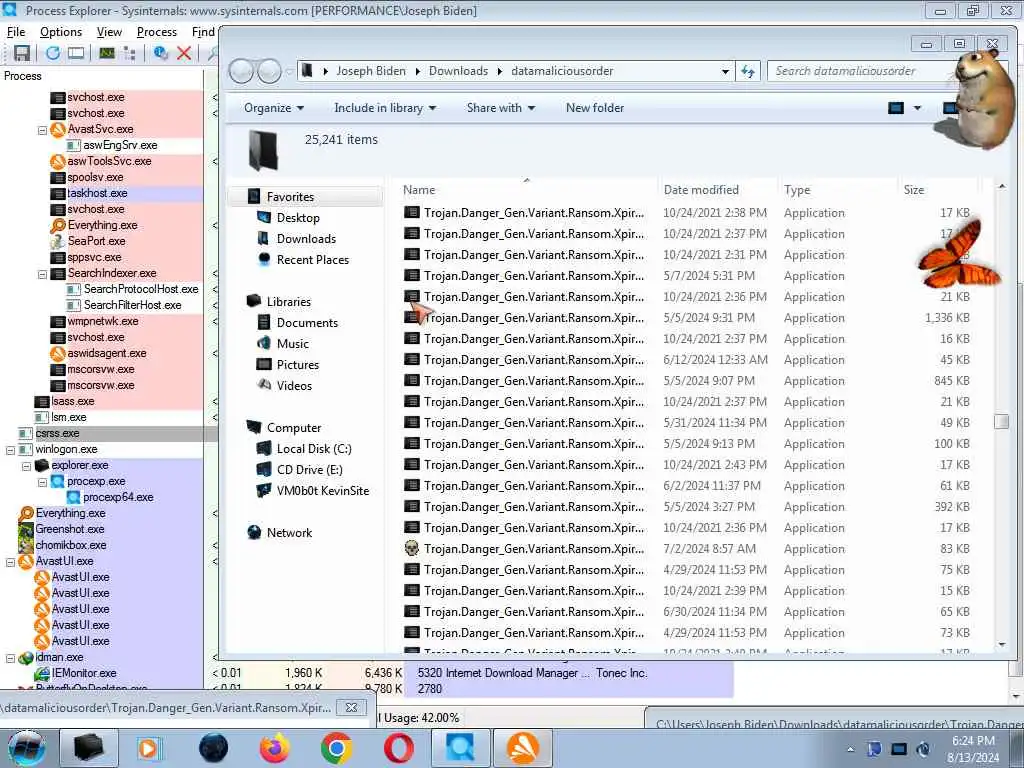Select the Greenshot.exe process
The width and height of the screenshot is (1024, 768).
click(69, 529)
